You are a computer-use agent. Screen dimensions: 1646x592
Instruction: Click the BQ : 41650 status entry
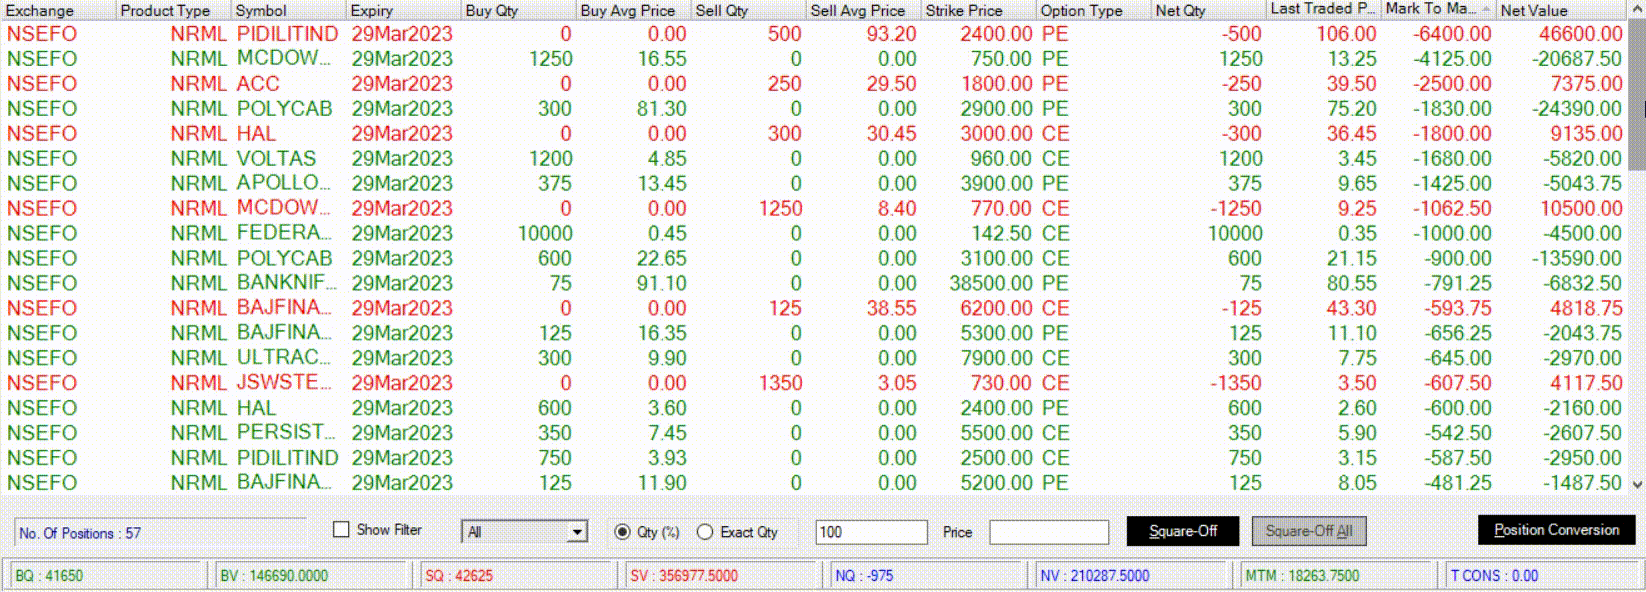(49, 575)
